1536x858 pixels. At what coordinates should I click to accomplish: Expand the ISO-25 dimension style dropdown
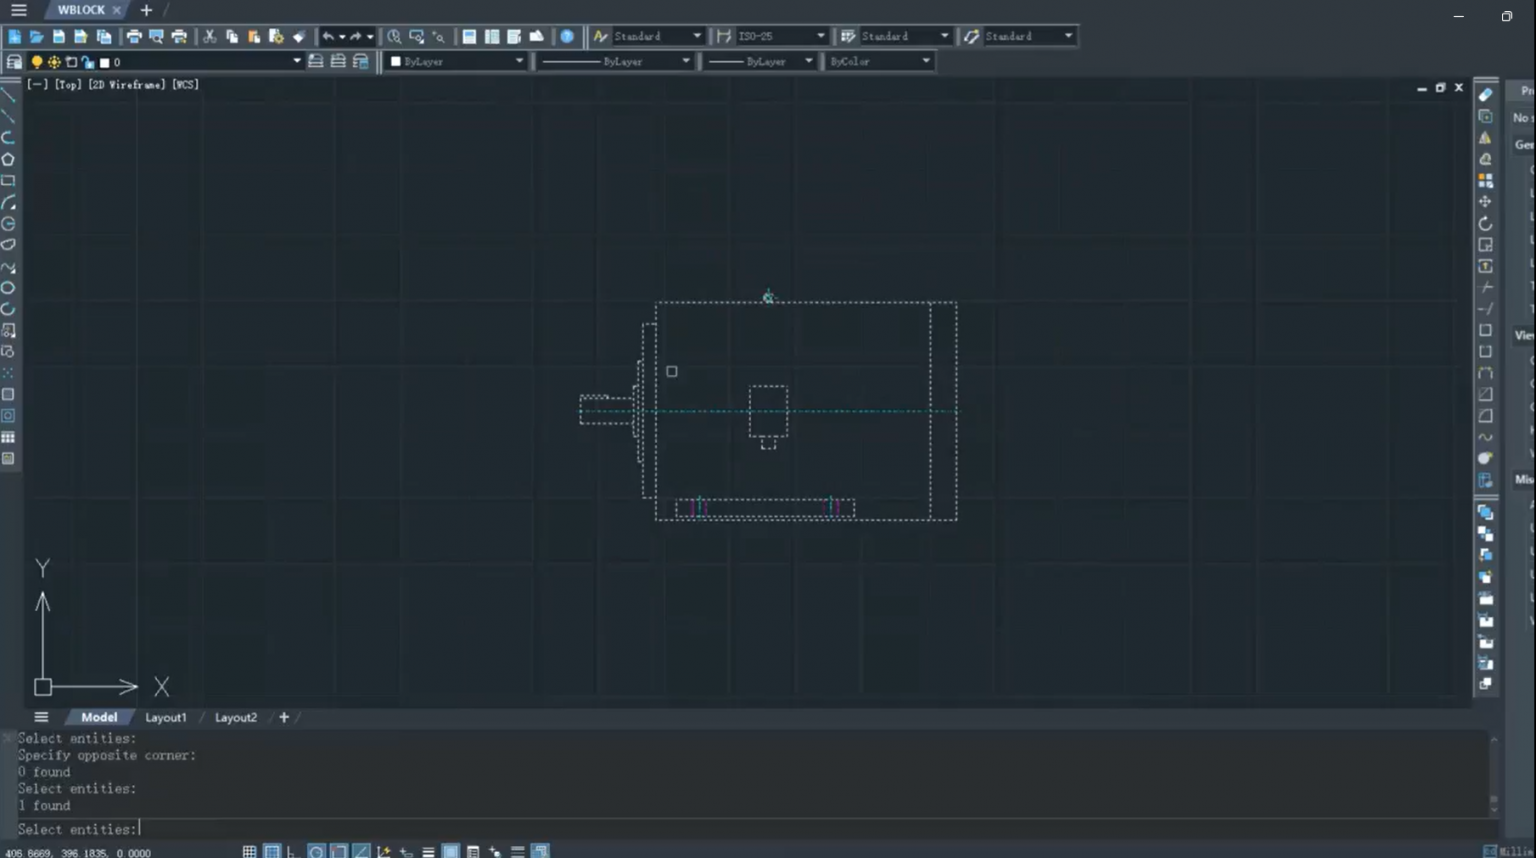820,37
